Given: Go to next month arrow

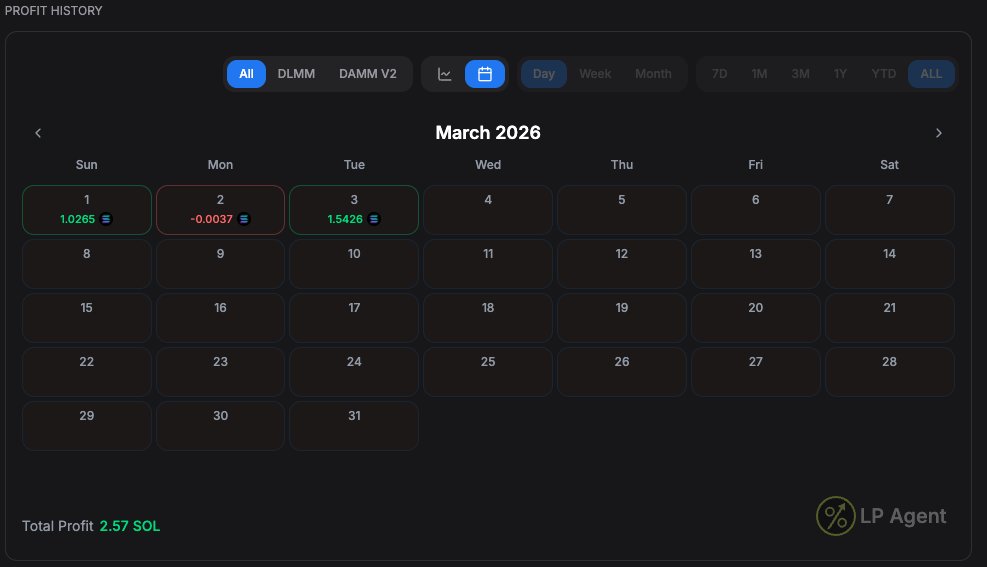Looking at the screenshot, I should pos(939,133).
